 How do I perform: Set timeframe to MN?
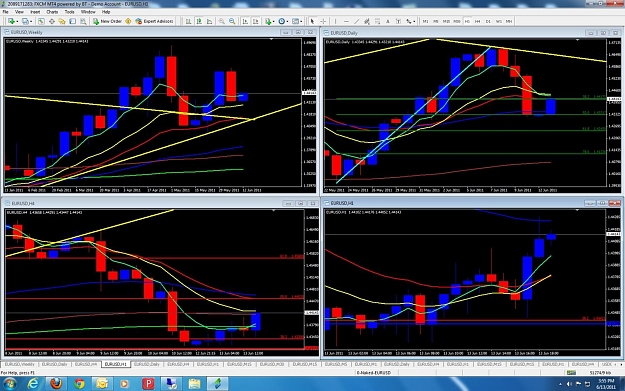pyautogui.click(x=509, y=22)
